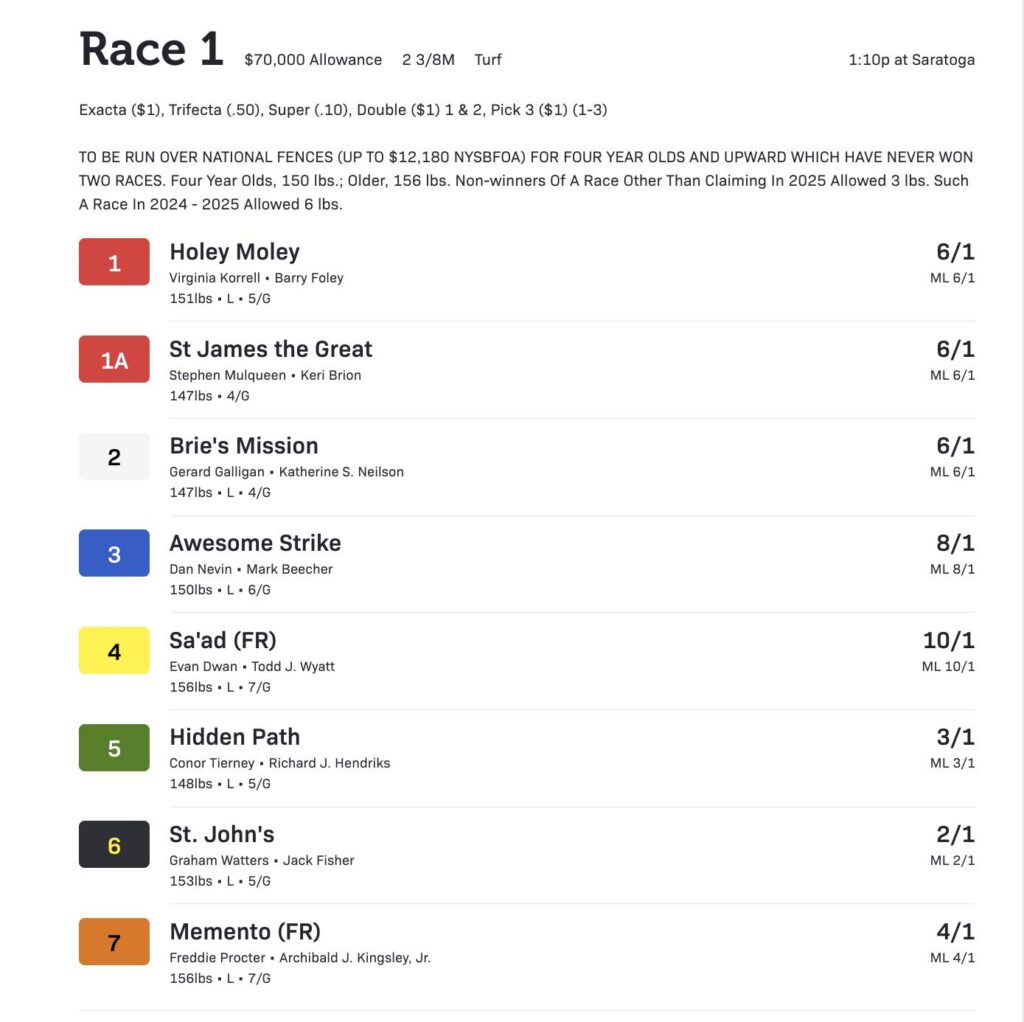Select the orange number 7 badge
The width and height of the screenshot is (1024, 1022).
tap(114, 942)
